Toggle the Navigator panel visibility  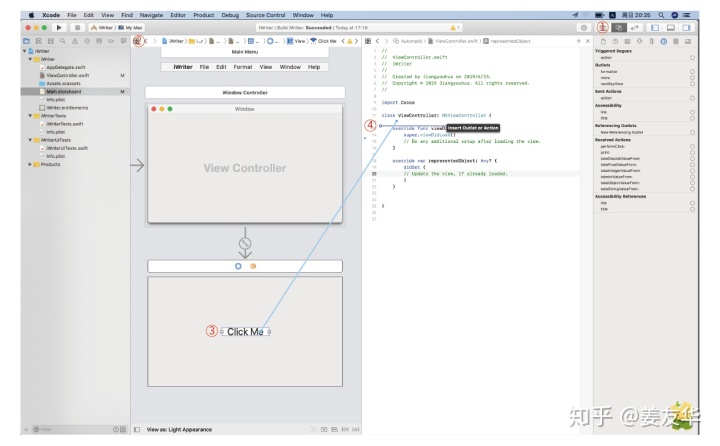[x=655, y=28]
